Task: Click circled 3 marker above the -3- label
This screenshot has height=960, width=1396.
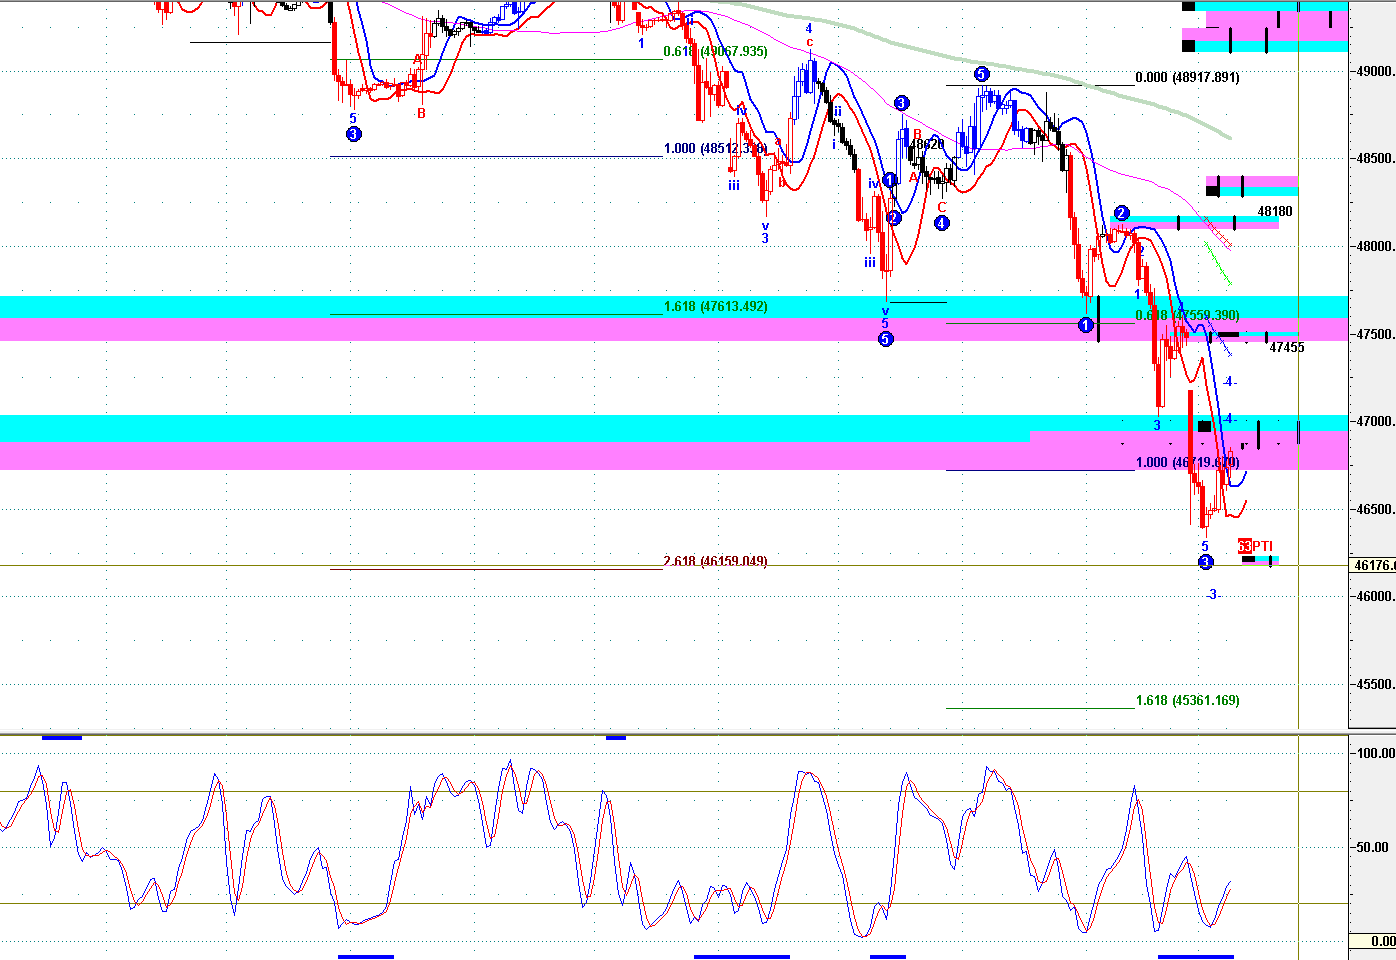Action: pos(1205,562)
